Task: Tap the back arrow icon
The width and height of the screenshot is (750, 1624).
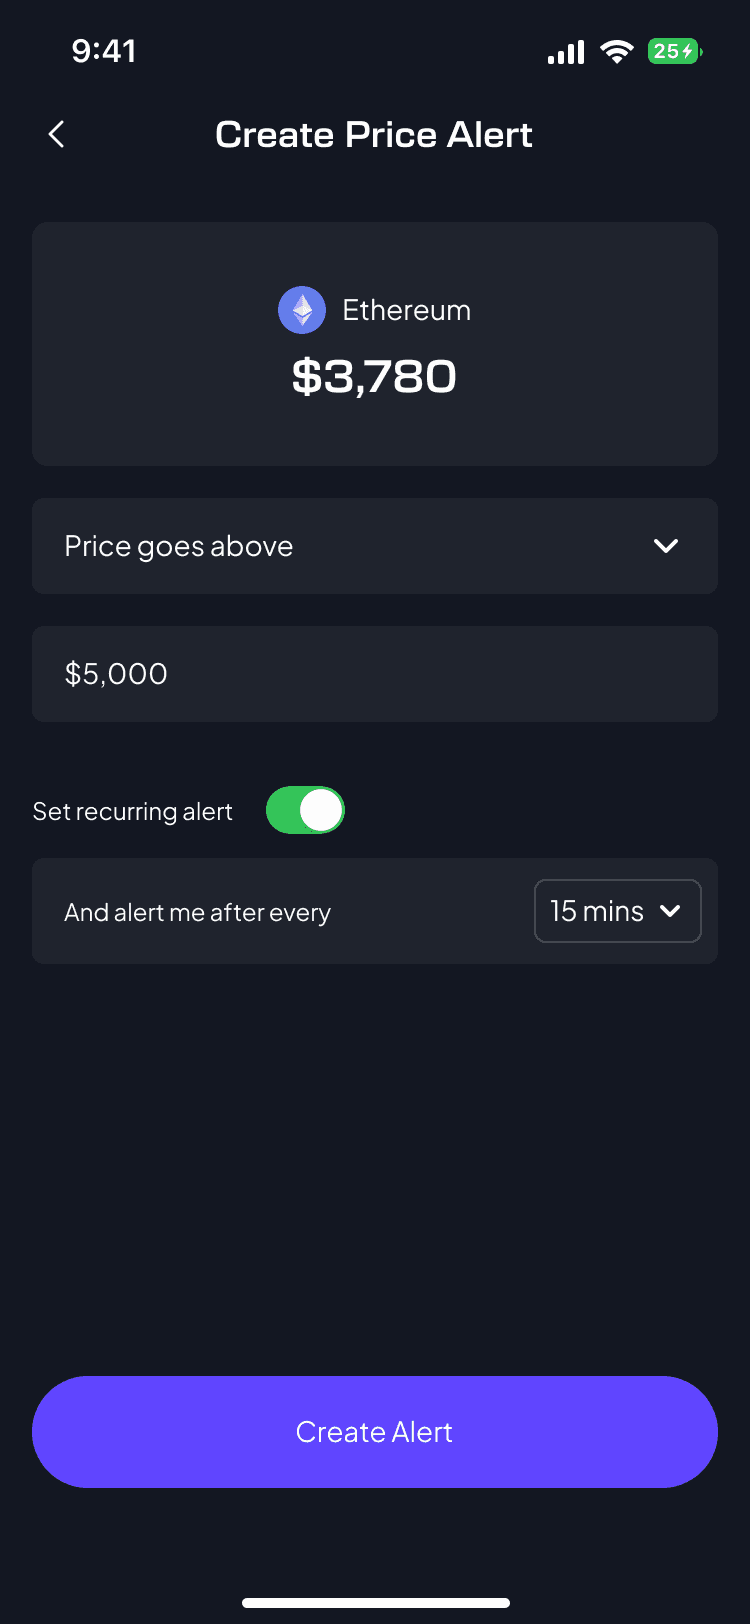Action: [57, 134]
